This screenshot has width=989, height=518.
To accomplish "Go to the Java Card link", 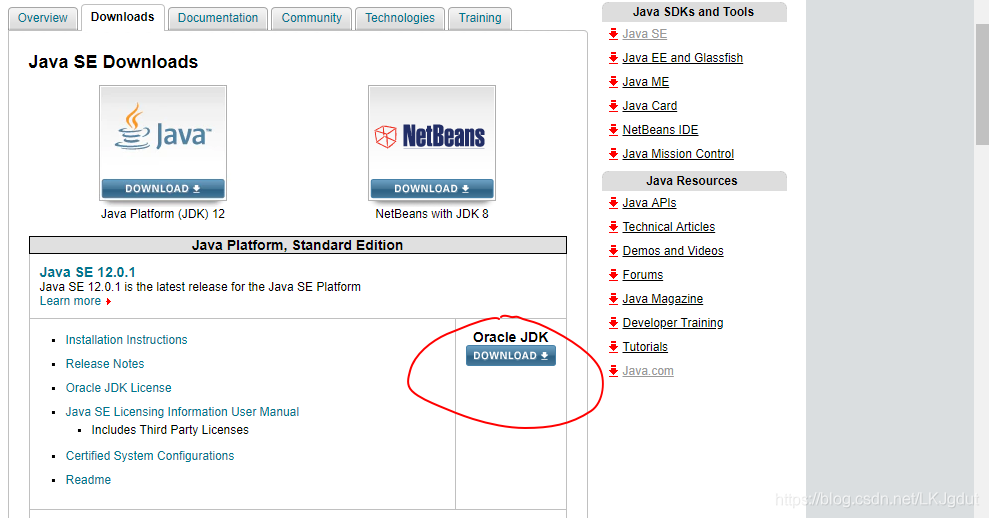I will pos(650,106).
